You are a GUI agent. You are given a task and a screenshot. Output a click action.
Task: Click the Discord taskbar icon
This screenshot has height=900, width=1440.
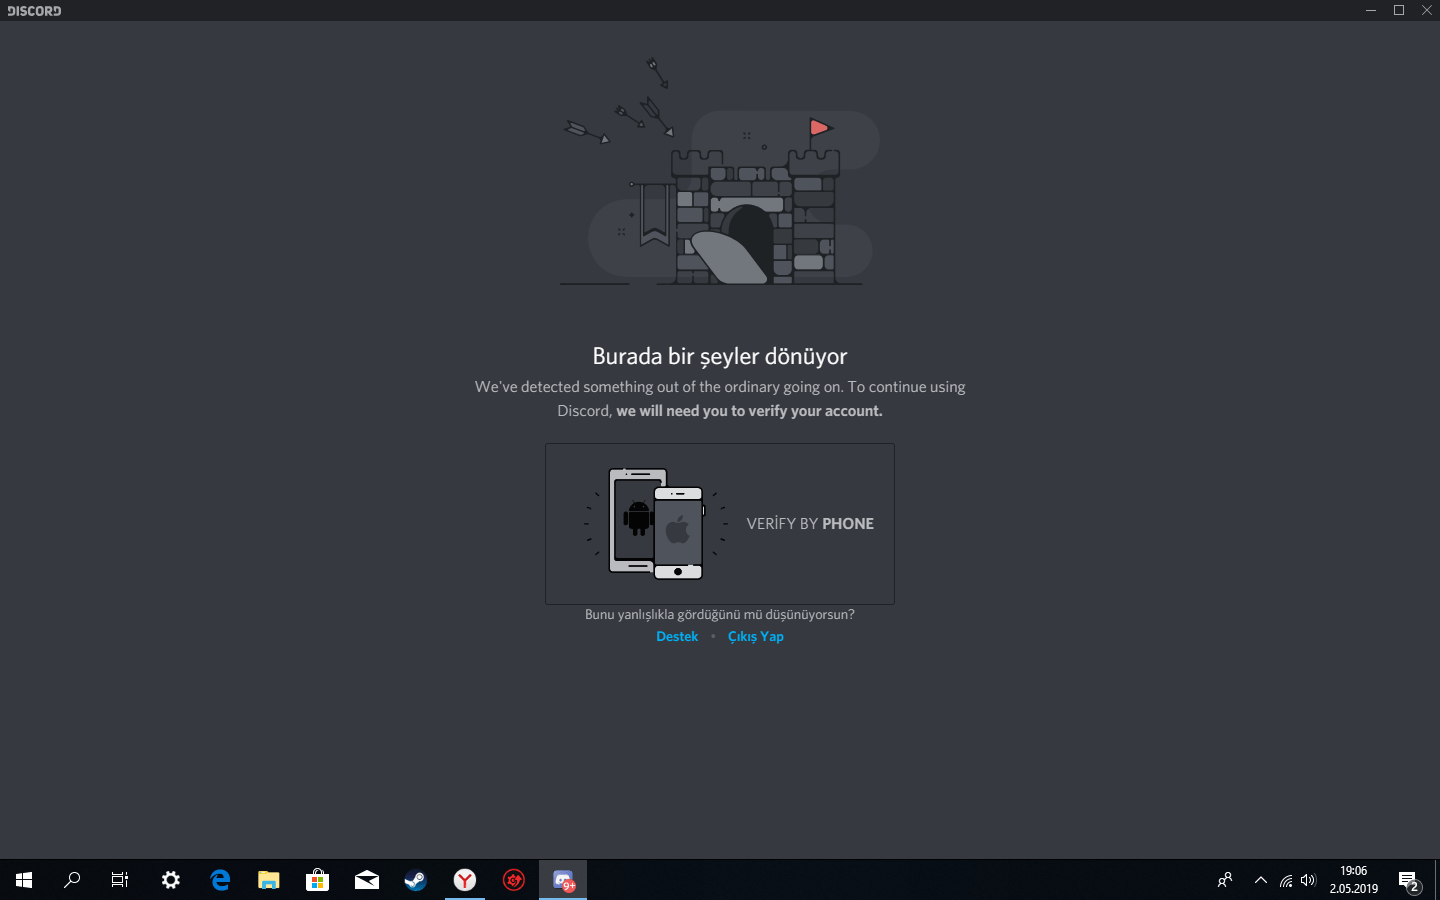[563, 880]
